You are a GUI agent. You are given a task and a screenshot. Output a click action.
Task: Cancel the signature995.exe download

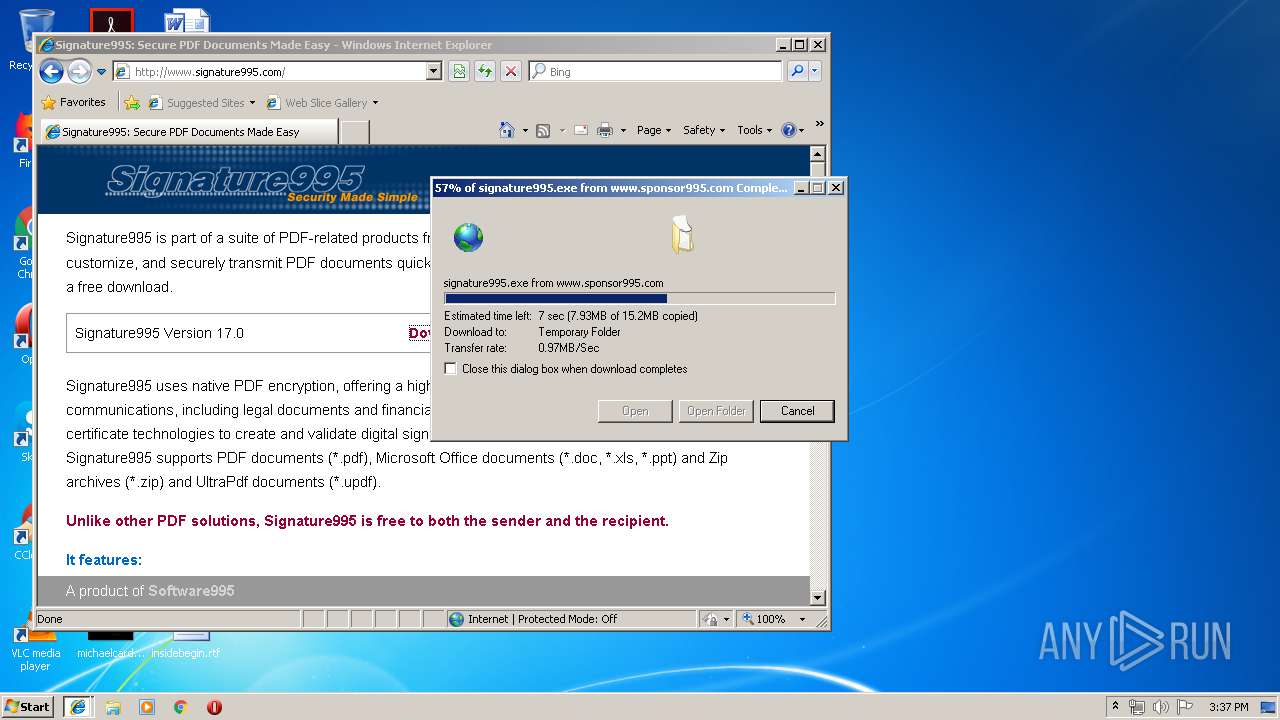coord(797,411)
